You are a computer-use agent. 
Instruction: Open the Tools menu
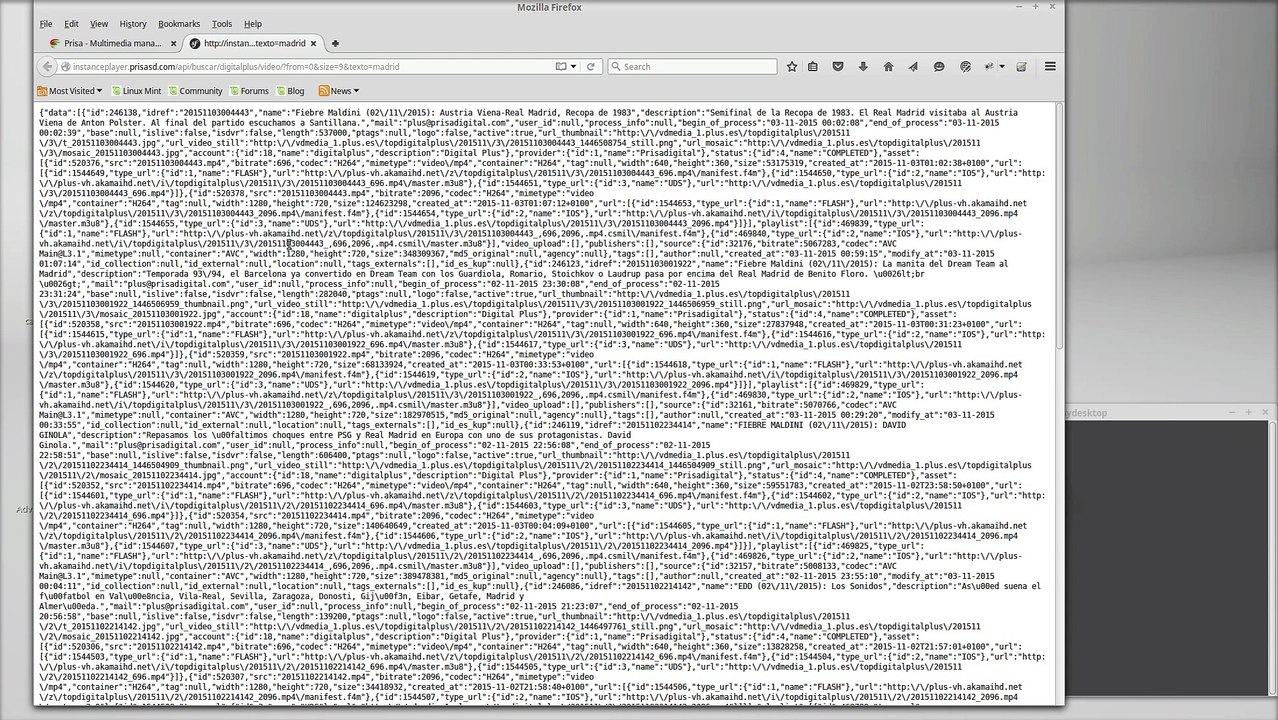pos(222,24)
